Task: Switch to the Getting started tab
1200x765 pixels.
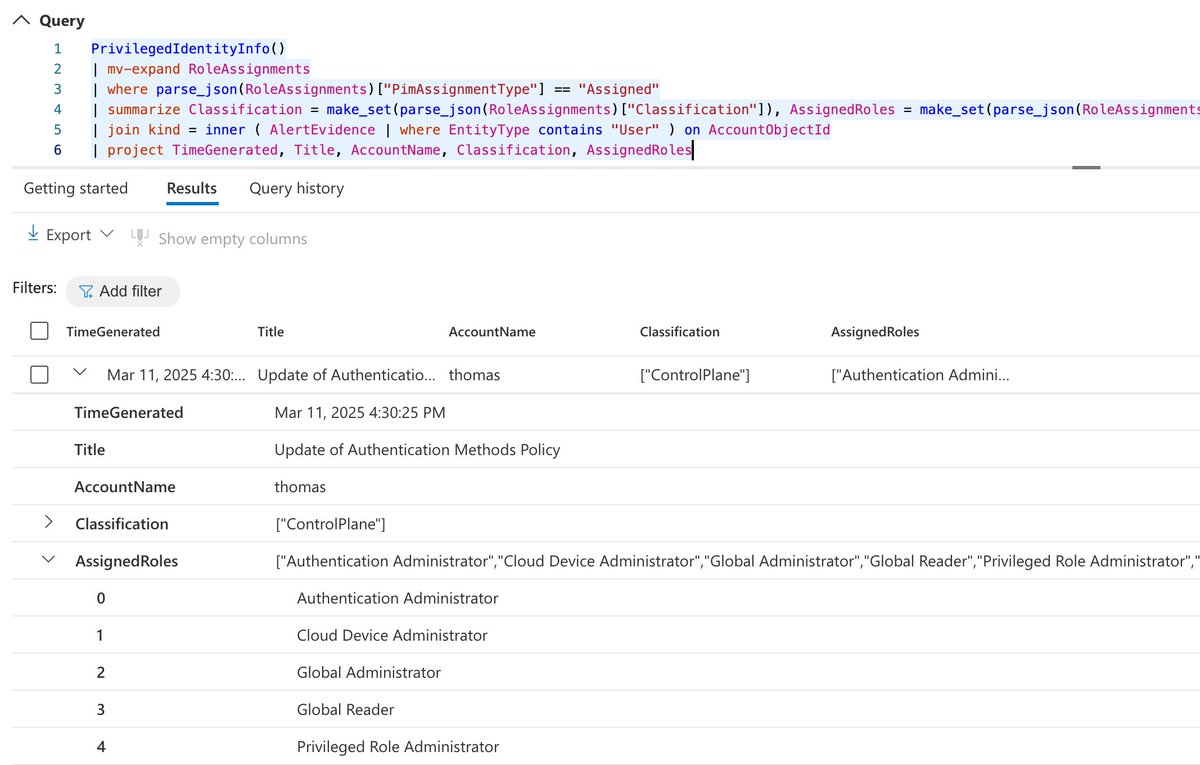Action: point(75,188)
